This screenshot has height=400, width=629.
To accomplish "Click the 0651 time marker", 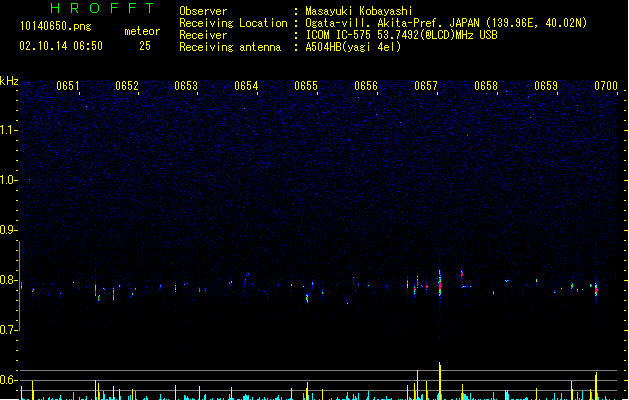I will (x=67, y=86).
